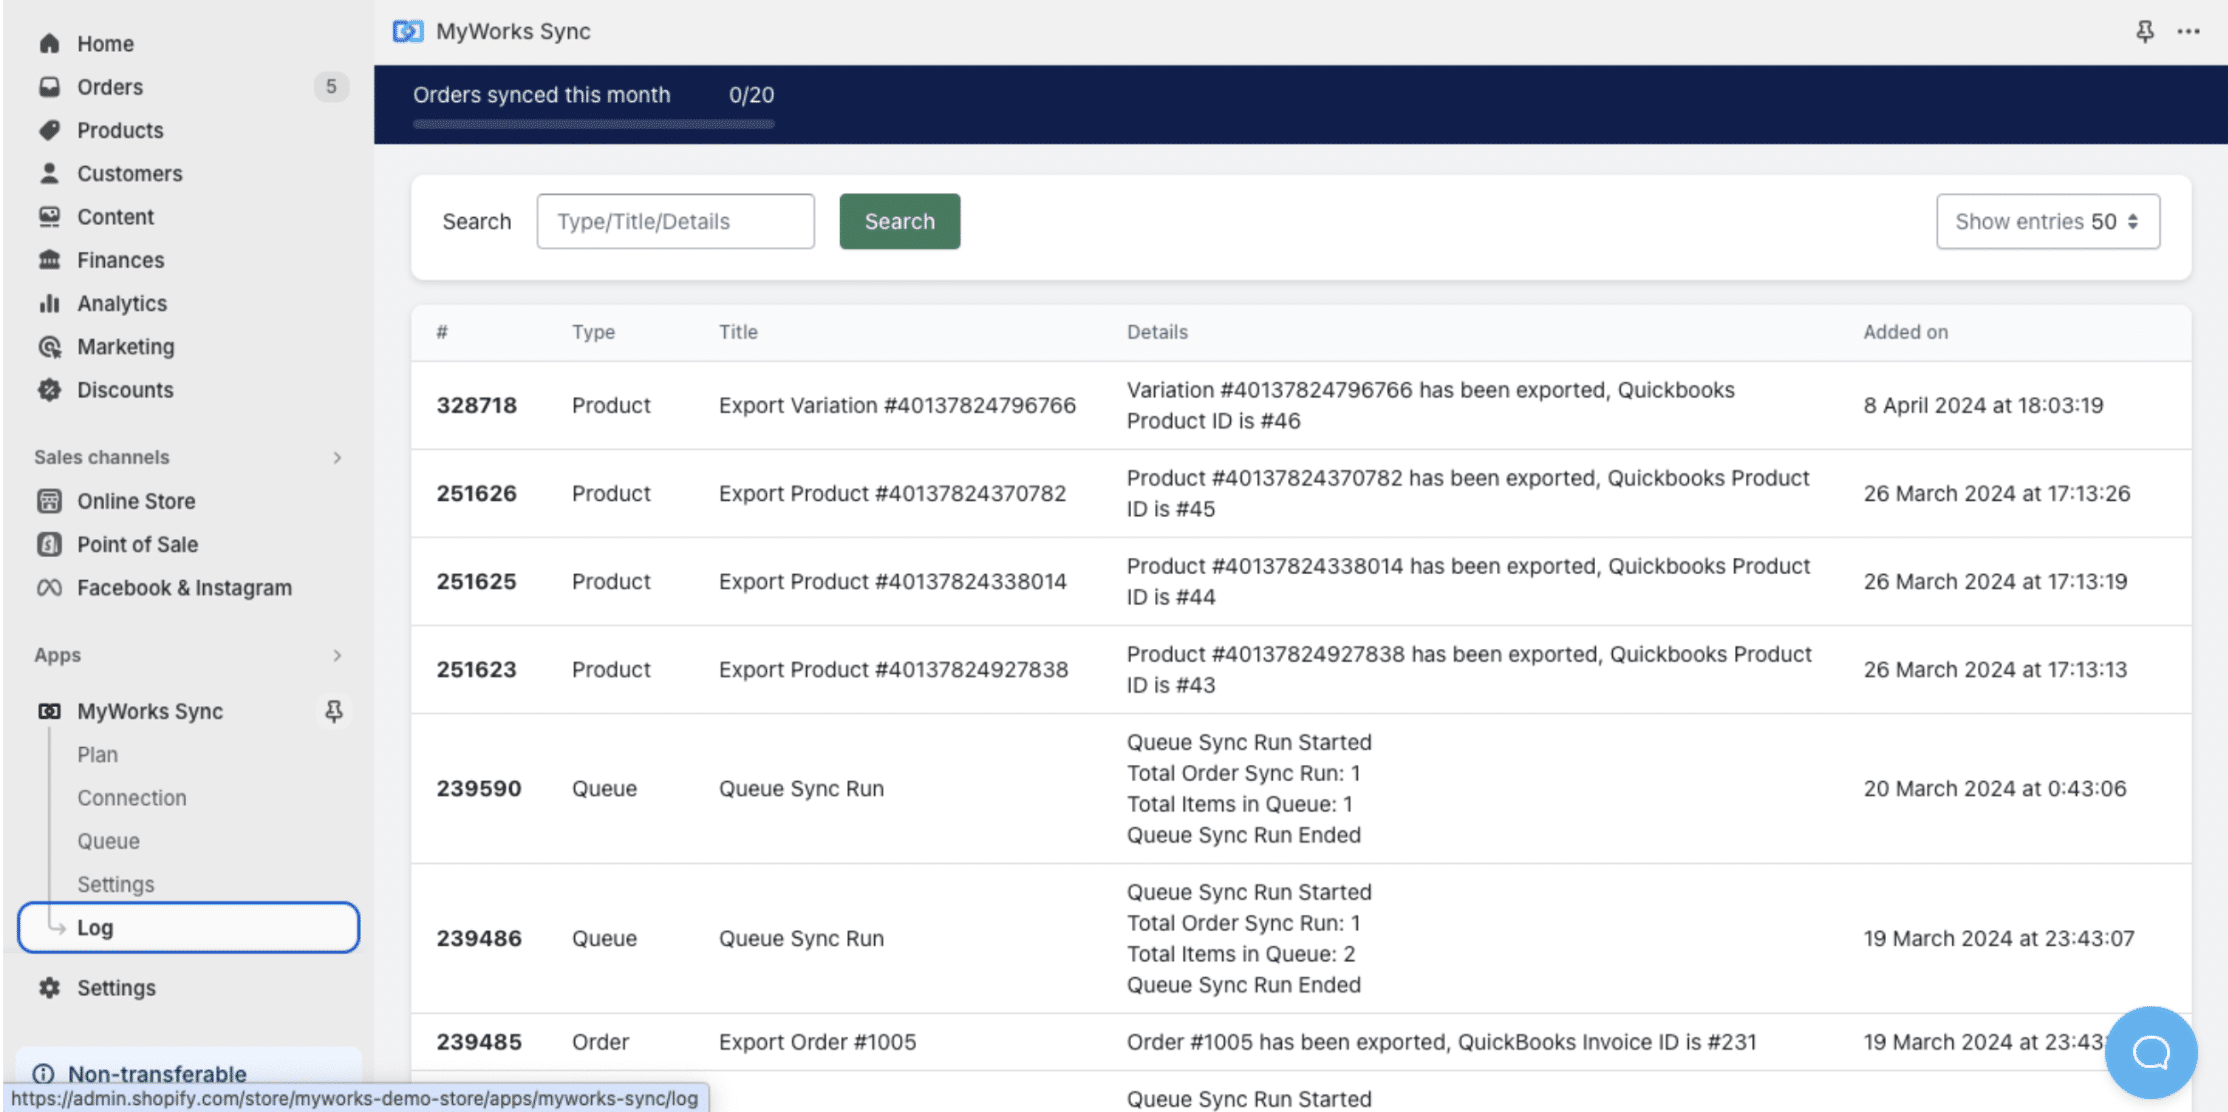Click the Type/Title/Details search field
The image size is (2228, 1112).
pyautogui.click(x=675, y=221)
